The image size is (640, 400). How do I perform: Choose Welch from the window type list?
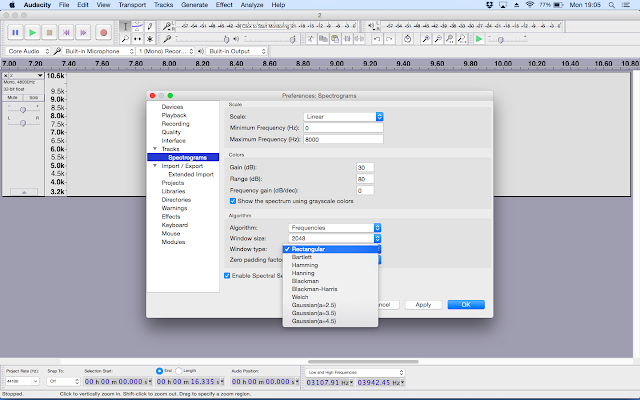click(330, 297)
